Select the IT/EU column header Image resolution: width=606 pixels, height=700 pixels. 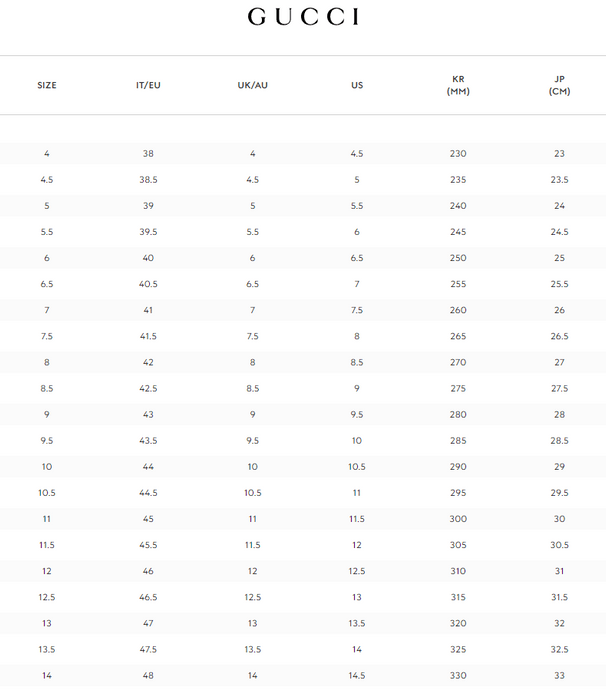tap(148, 85)
